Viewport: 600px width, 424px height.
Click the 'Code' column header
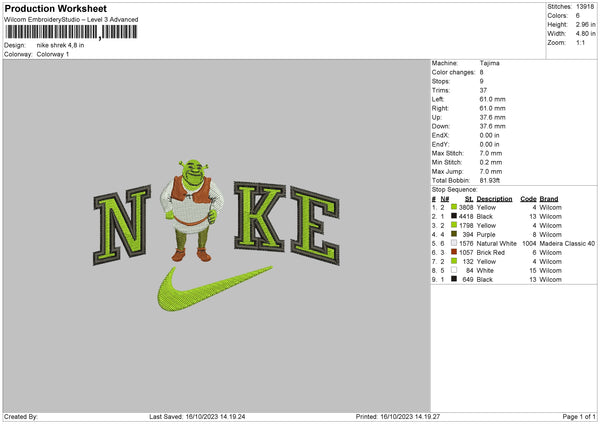tap(528, 199)
